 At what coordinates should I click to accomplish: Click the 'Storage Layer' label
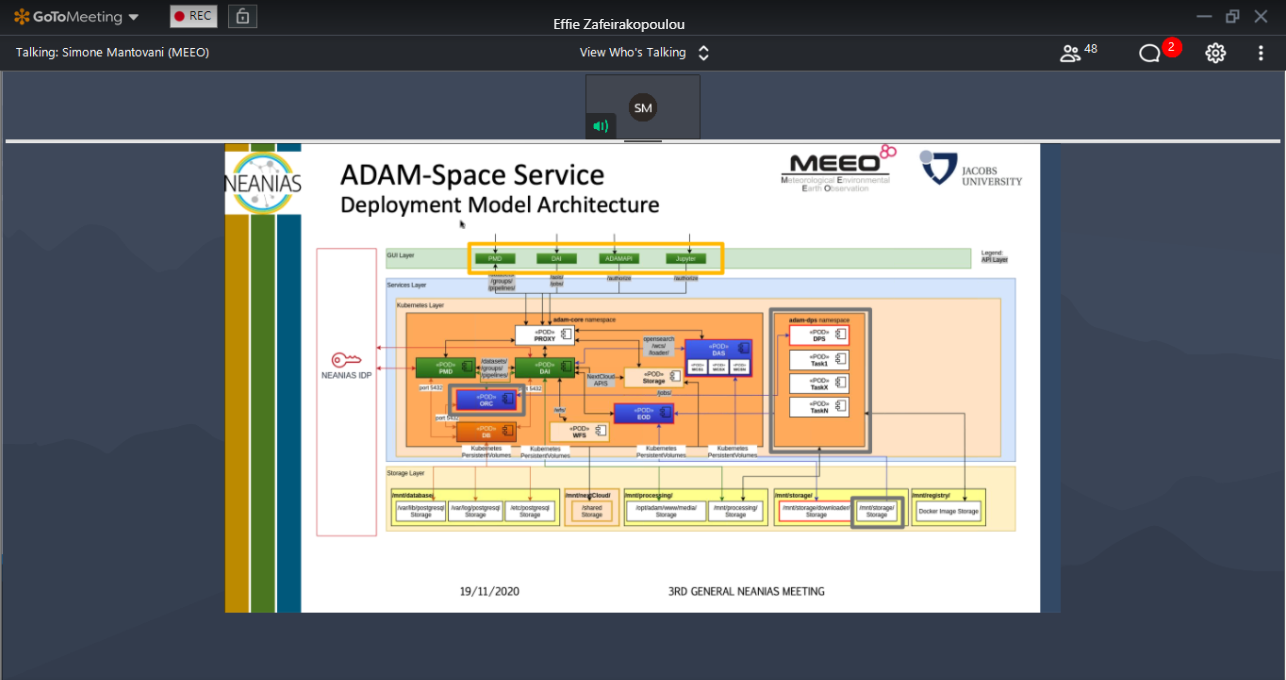(x=405, y=472)
